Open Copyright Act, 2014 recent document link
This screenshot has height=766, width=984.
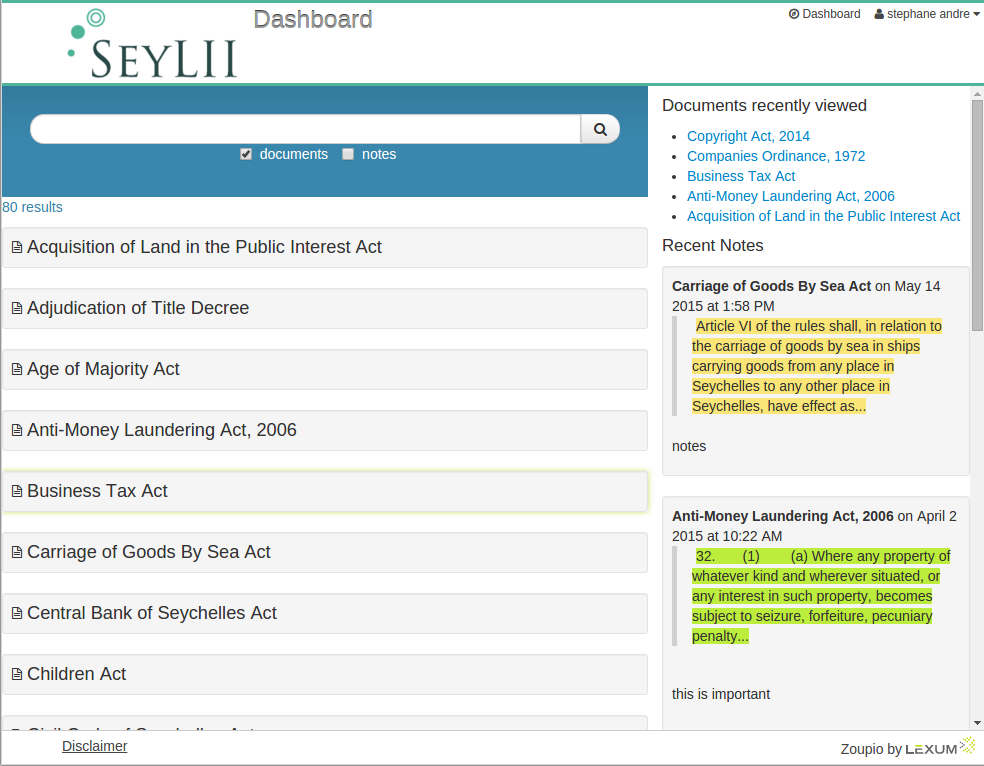[x=748, y=136]
